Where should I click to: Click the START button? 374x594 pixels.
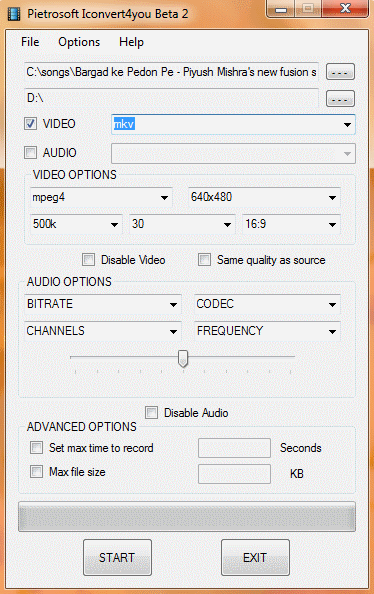117,558
